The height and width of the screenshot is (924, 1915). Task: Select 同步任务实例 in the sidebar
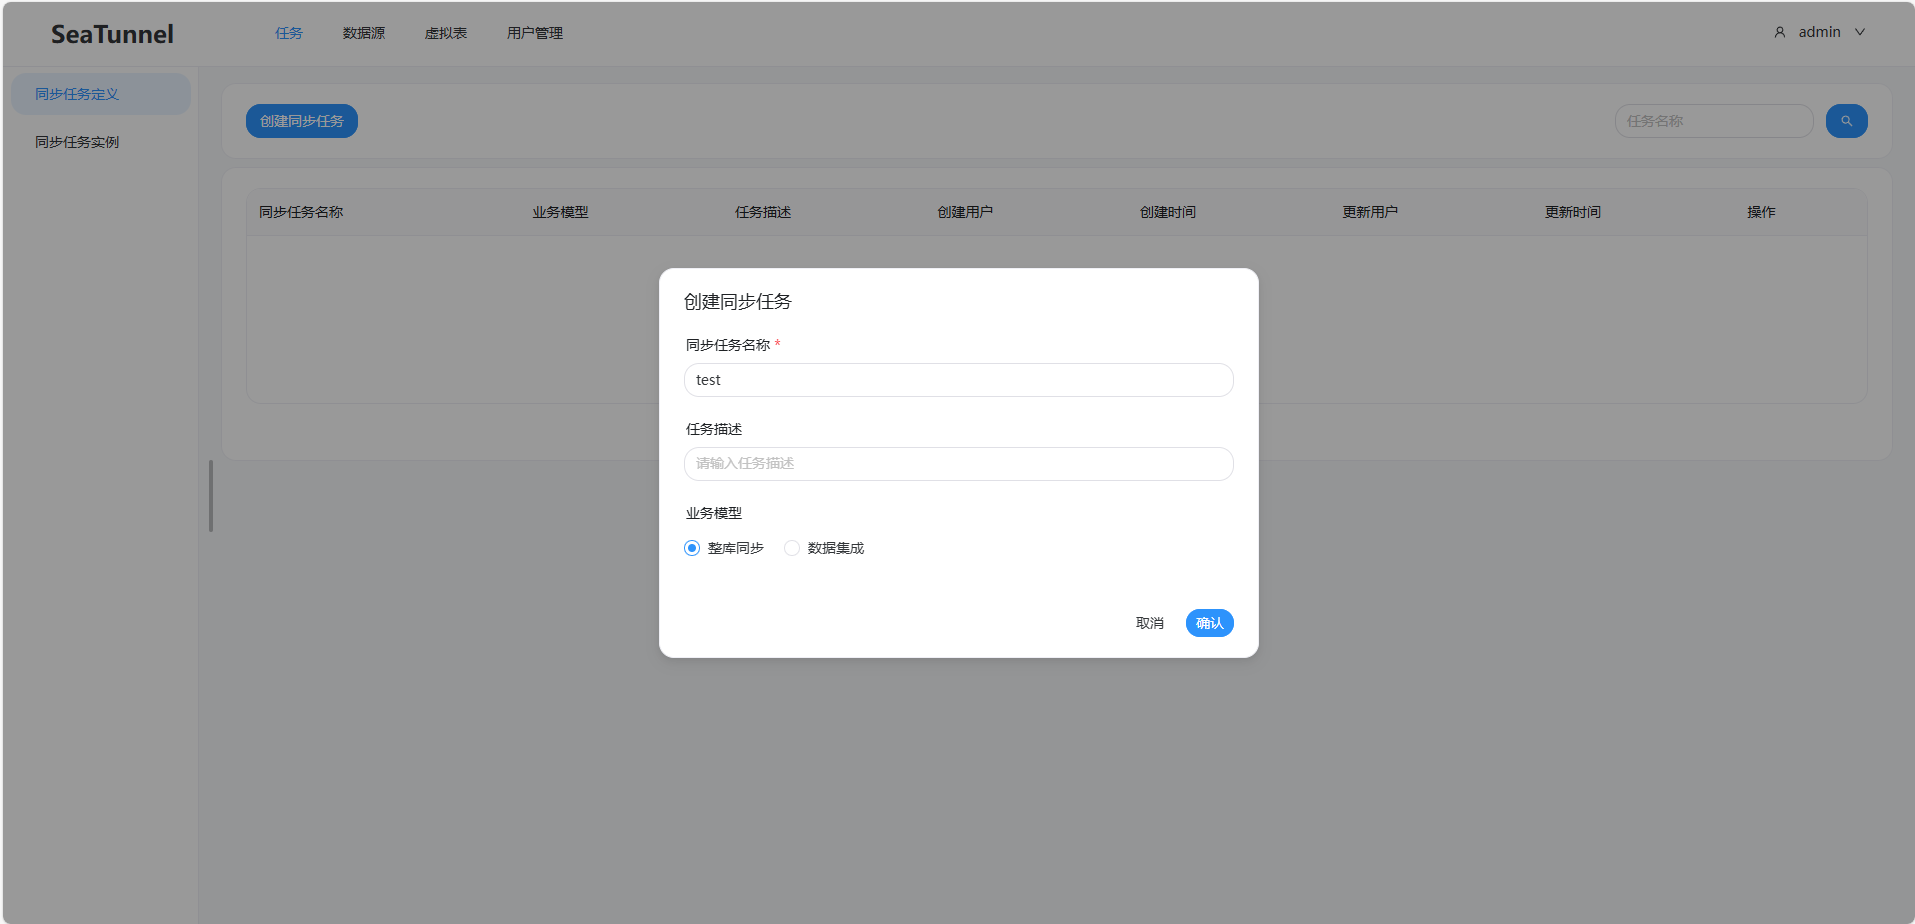(x=101, y=142)
